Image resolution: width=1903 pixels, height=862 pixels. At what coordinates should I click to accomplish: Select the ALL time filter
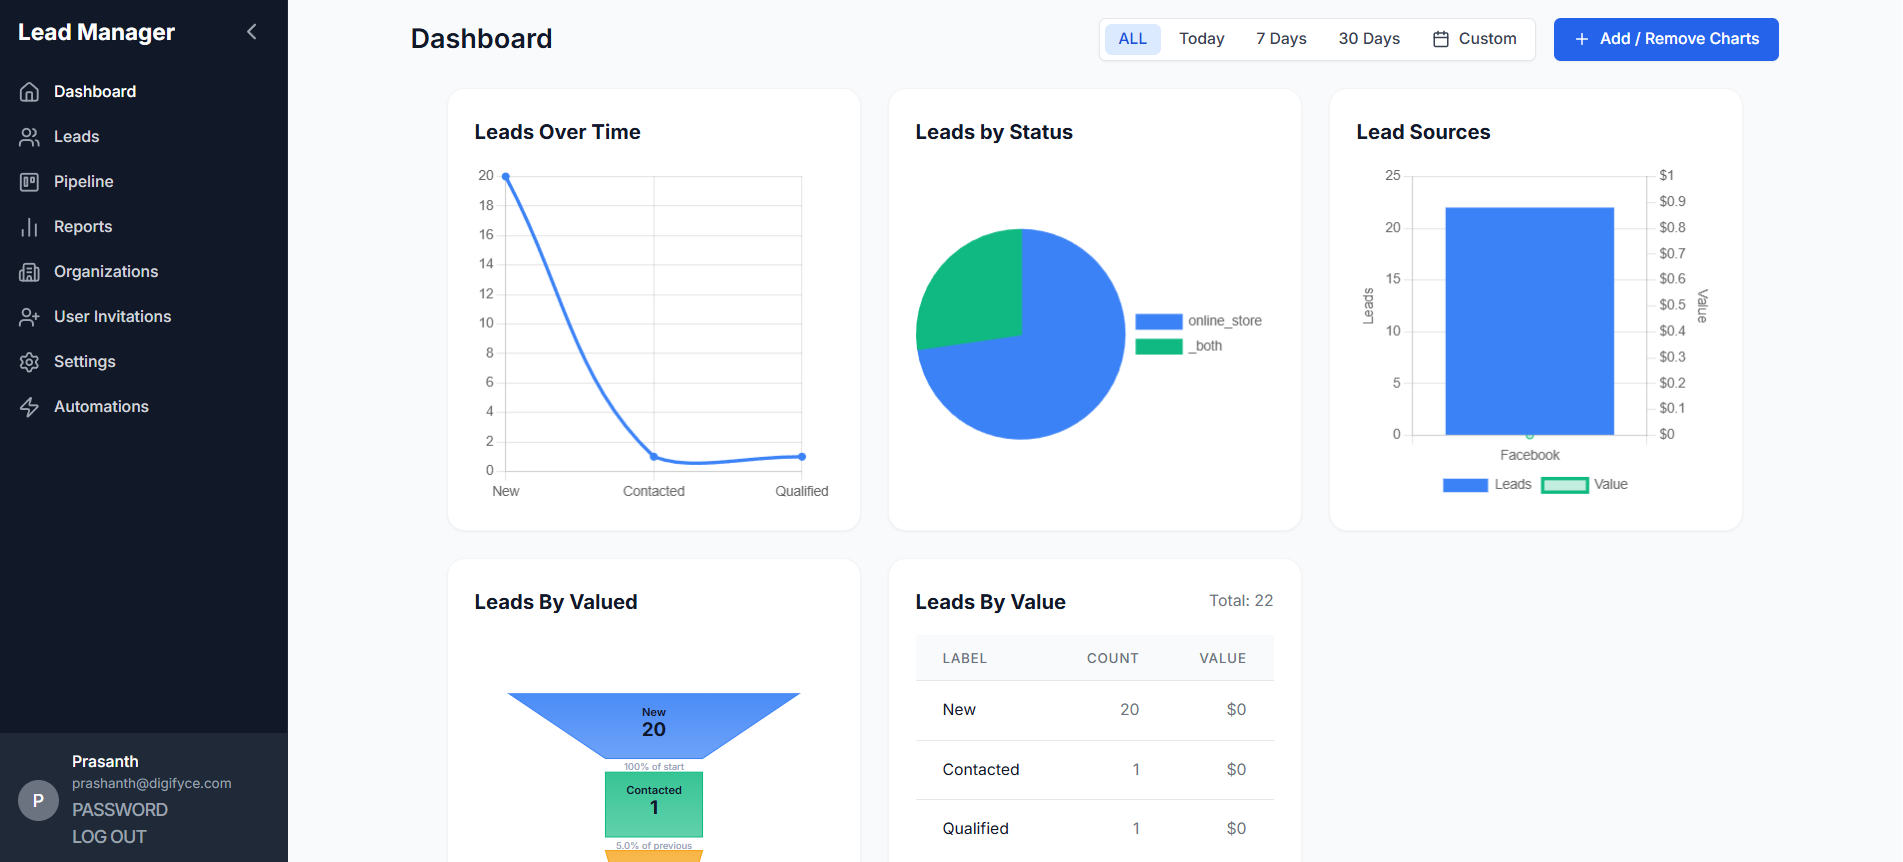coord(1132,39)
